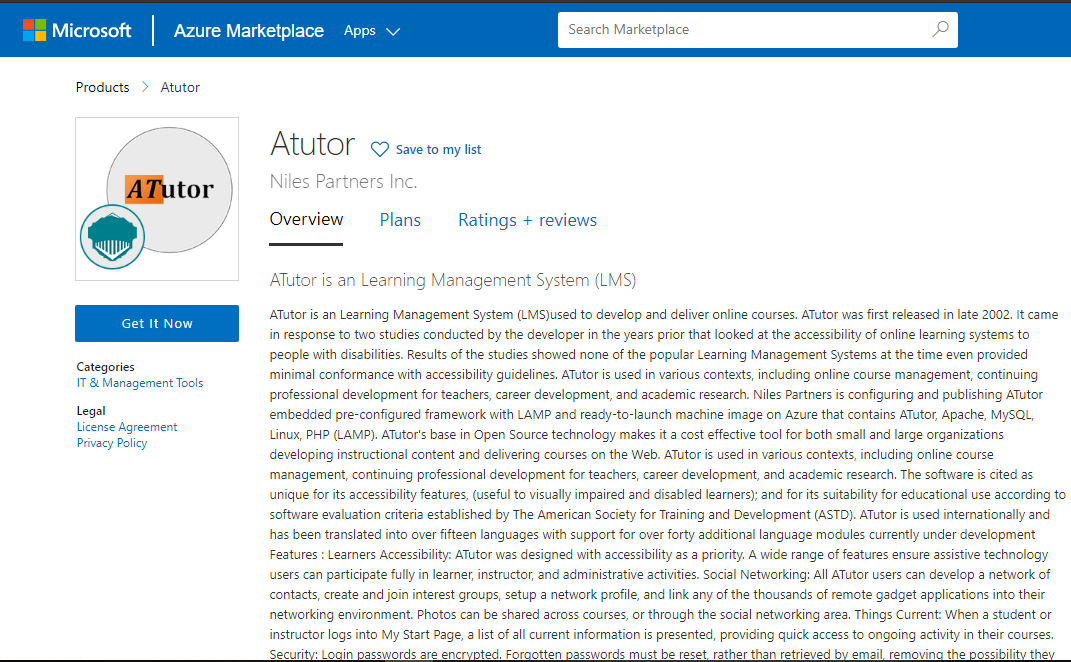Go to Azure Marketplace home
This screenshot has width=1071, height=662.
pos(248,30)
